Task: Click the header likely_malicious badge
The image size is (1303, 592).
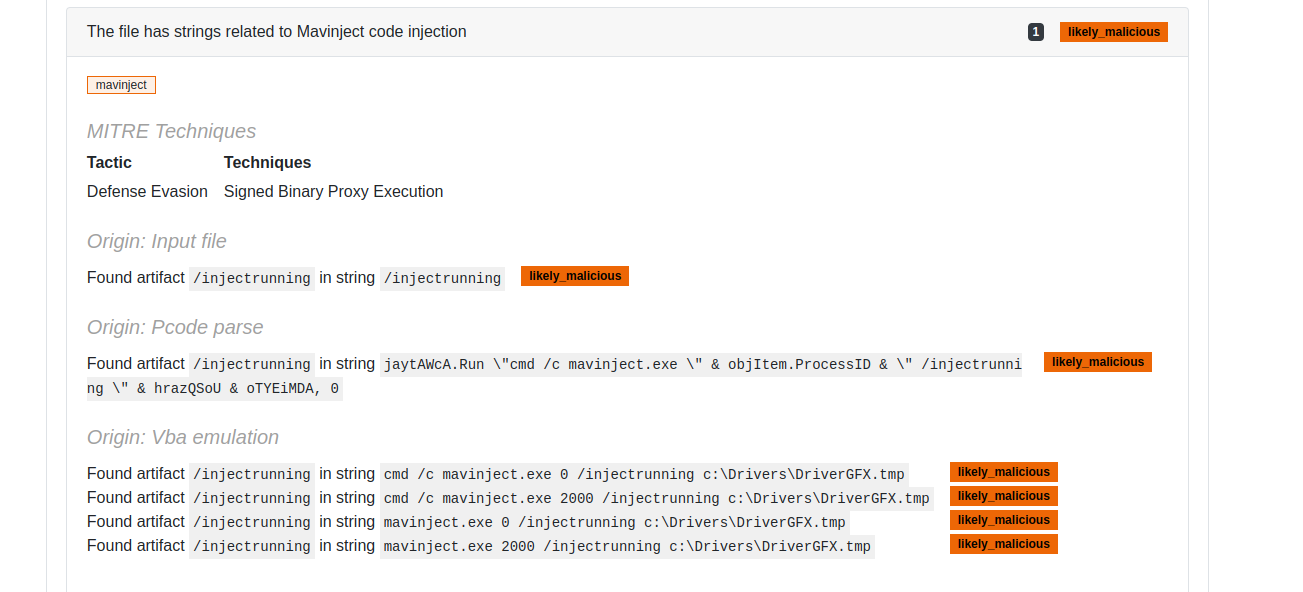Action: 1114,32
